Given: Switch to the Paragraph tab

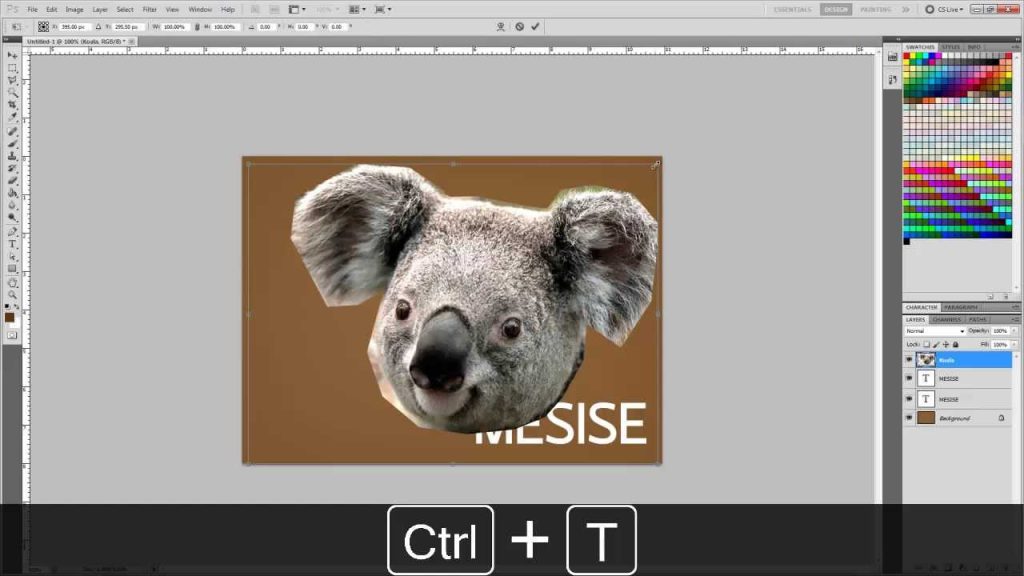Looking at the screenshot, I should coord(960,307).
